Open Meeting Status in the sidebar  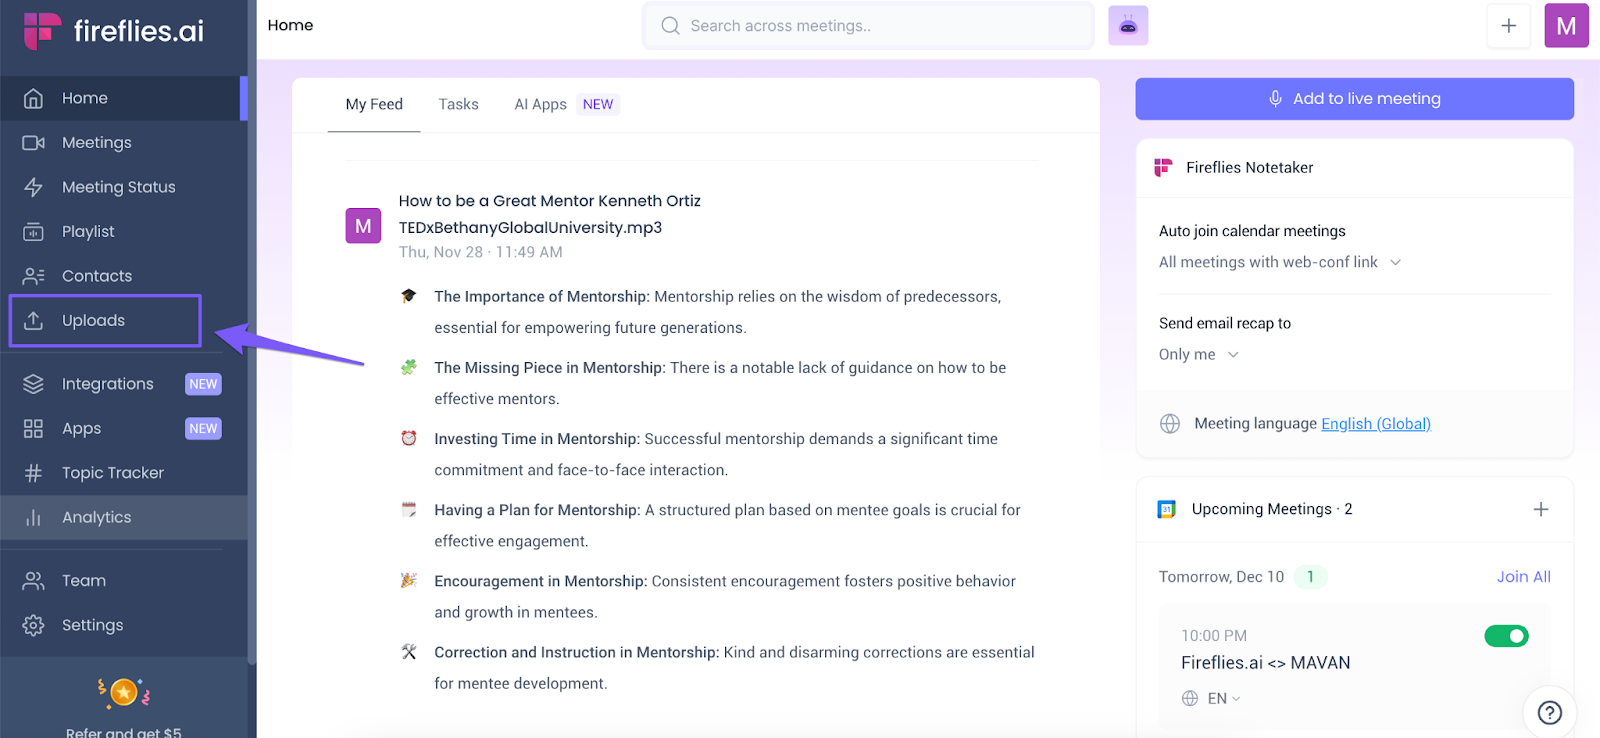tap(118, 187)
